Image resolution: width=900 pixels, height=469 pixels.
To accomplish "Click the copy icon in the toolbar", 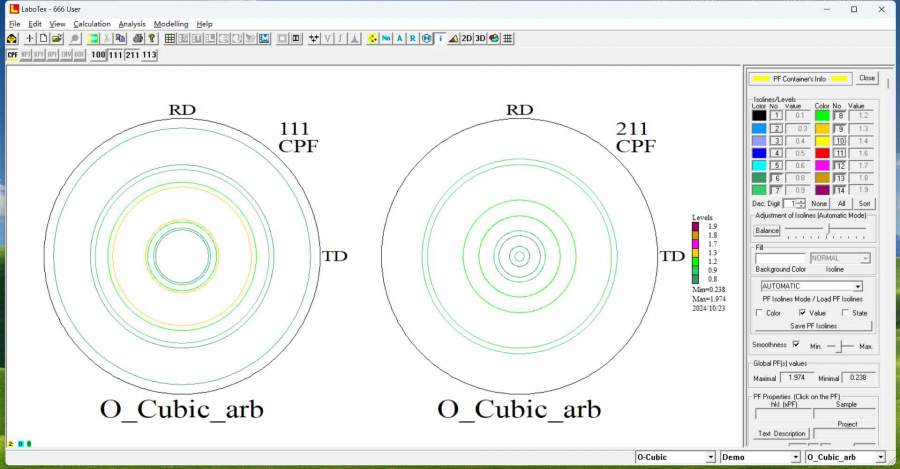I will click(x=121, y=38).
